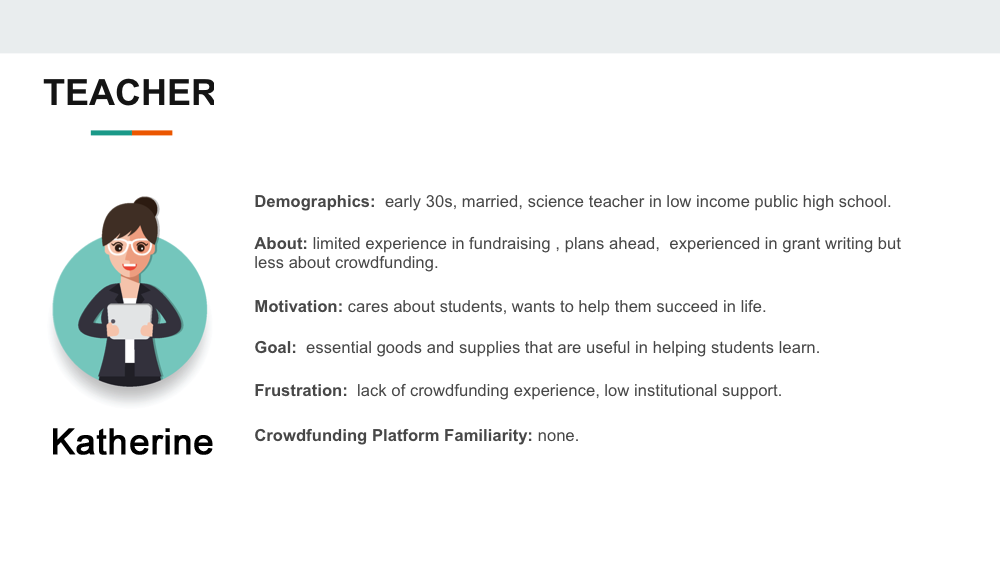Click the Motivation heading
The width and height of the screenshot is (1000, 563).
(298, 307)
